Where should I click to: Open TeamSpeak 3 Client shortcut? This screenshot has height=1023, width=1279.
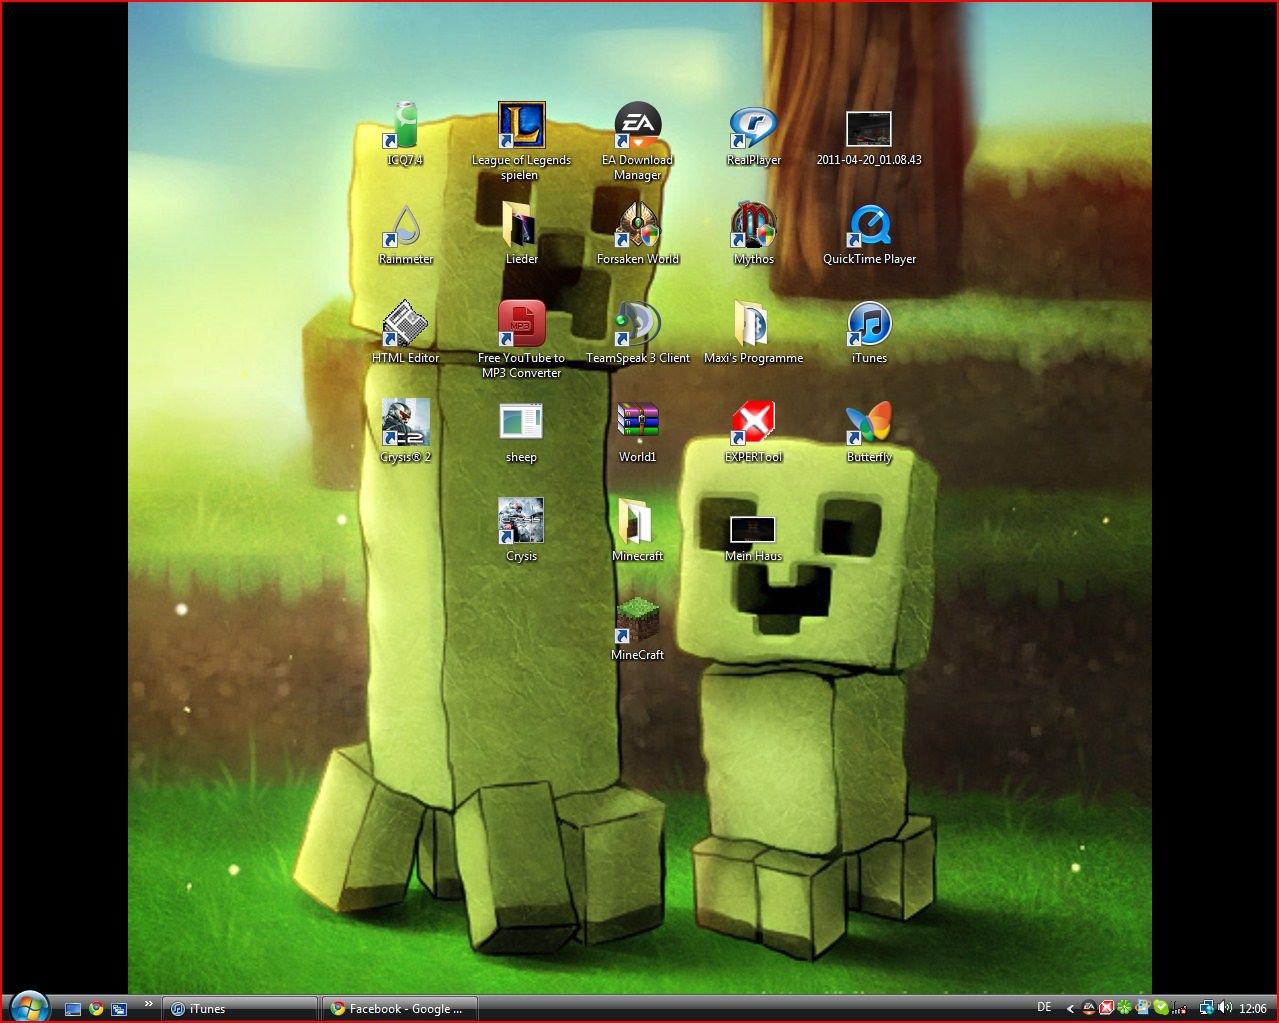click(637, 333)
